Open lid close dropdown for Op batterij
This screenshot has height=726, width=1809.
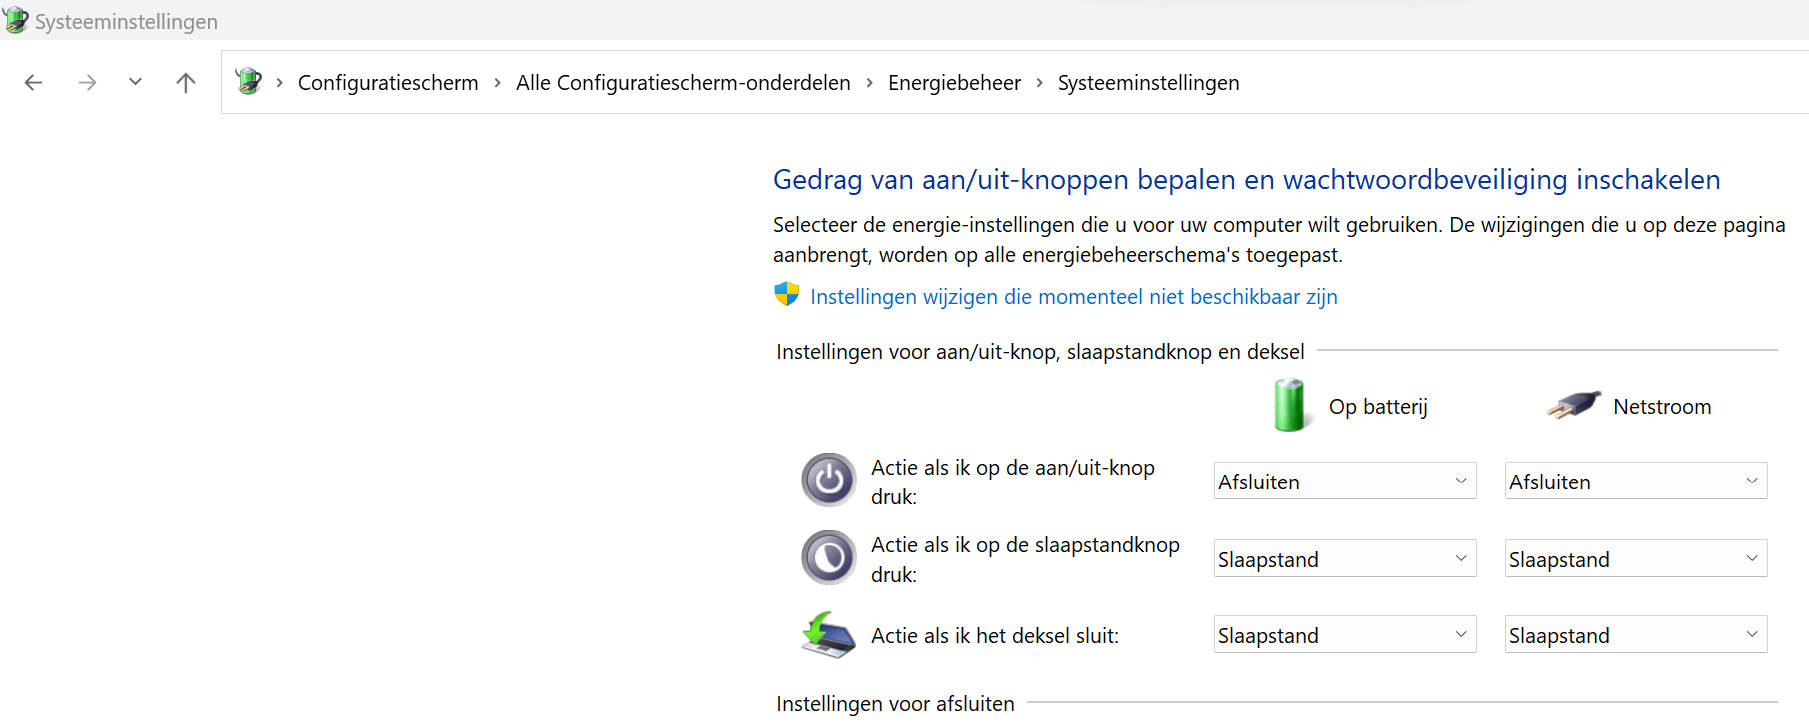[x=1344, y=635]
